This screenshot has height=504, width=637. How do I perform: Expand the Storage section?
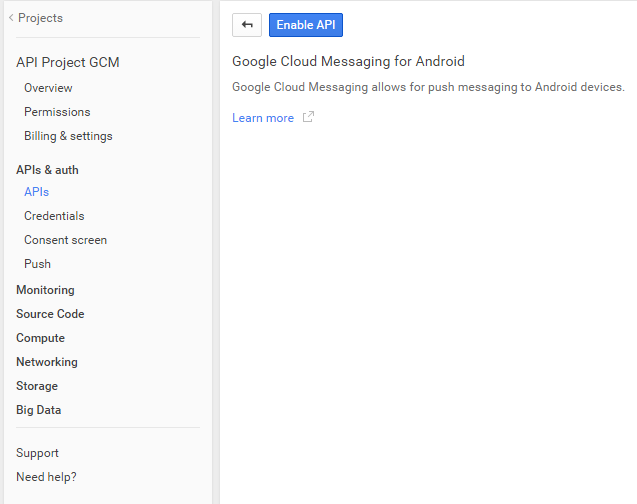click(37, 386)
